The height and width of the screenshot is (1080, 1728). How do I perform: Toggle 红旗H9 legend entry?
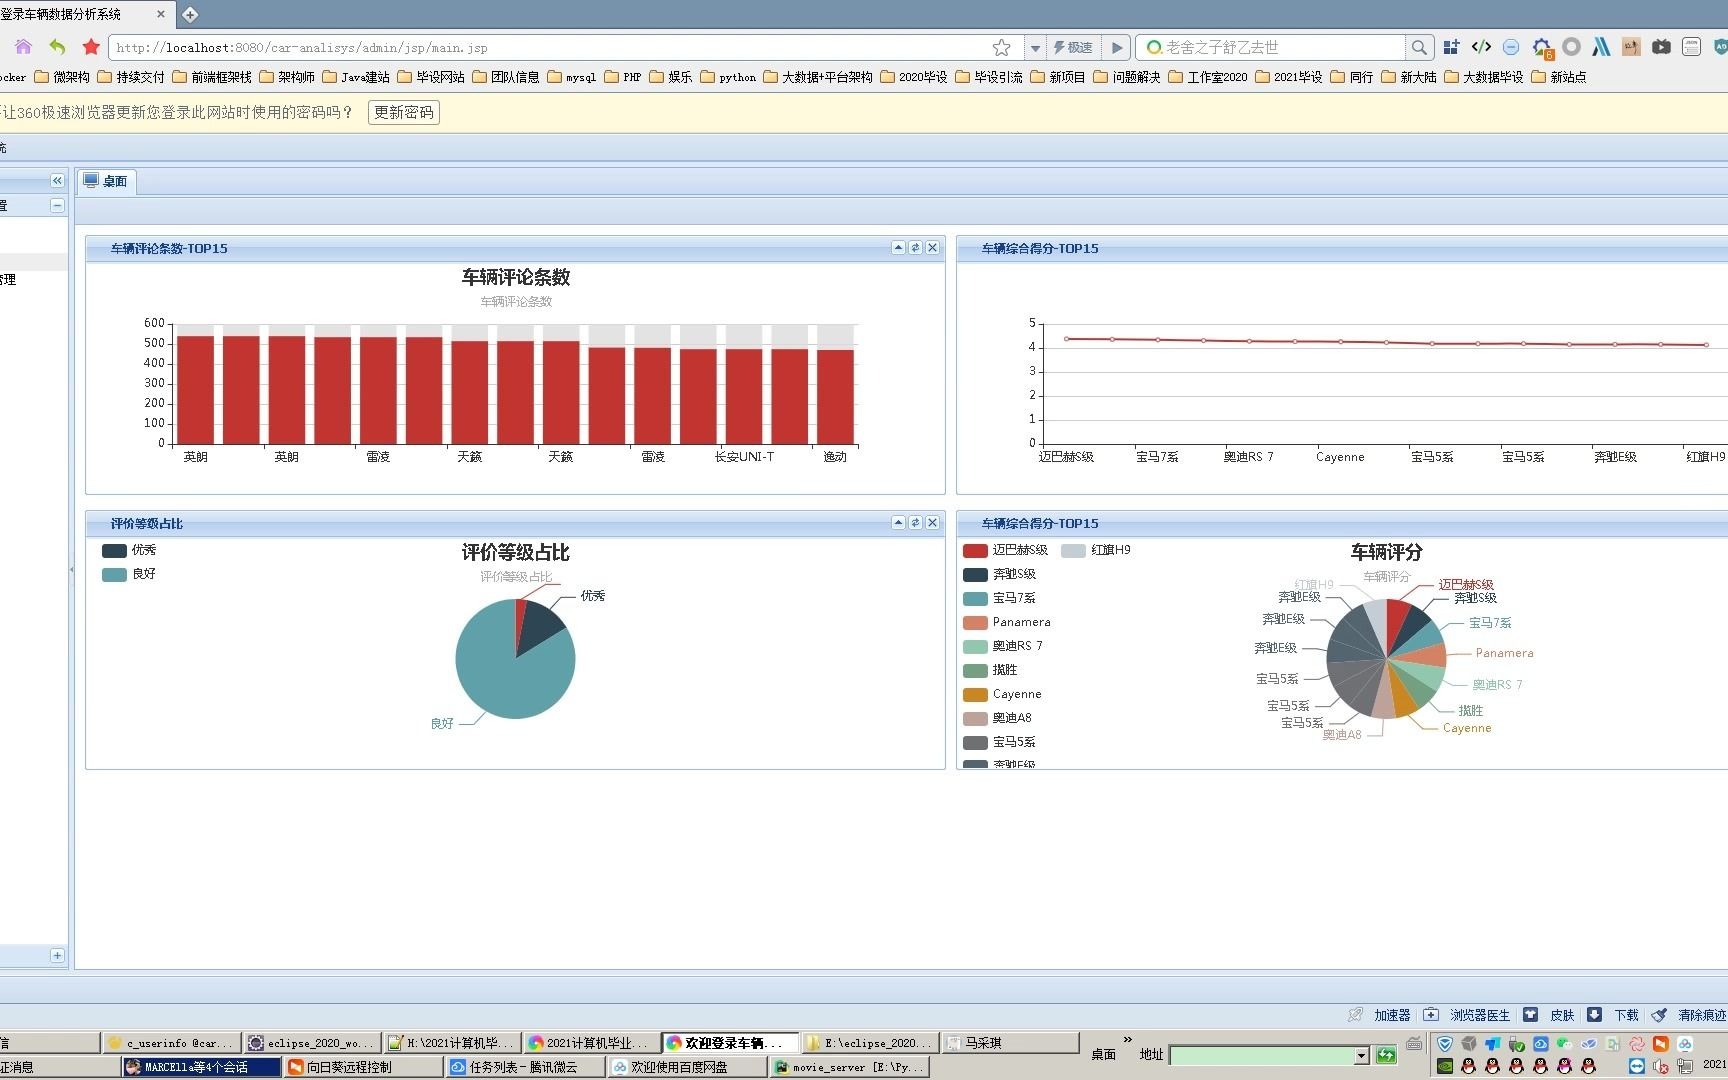pyautogui.click(x=1096, y=550)
